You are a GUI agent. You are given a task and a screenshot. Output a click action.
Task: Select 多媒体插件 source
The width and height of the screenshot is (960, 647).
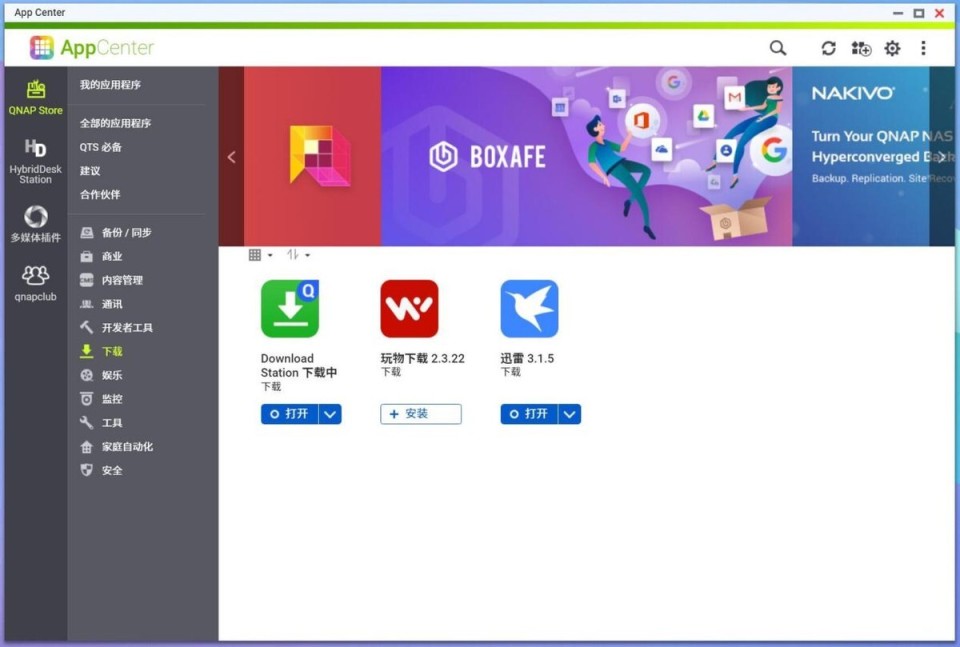pos(36,223)
